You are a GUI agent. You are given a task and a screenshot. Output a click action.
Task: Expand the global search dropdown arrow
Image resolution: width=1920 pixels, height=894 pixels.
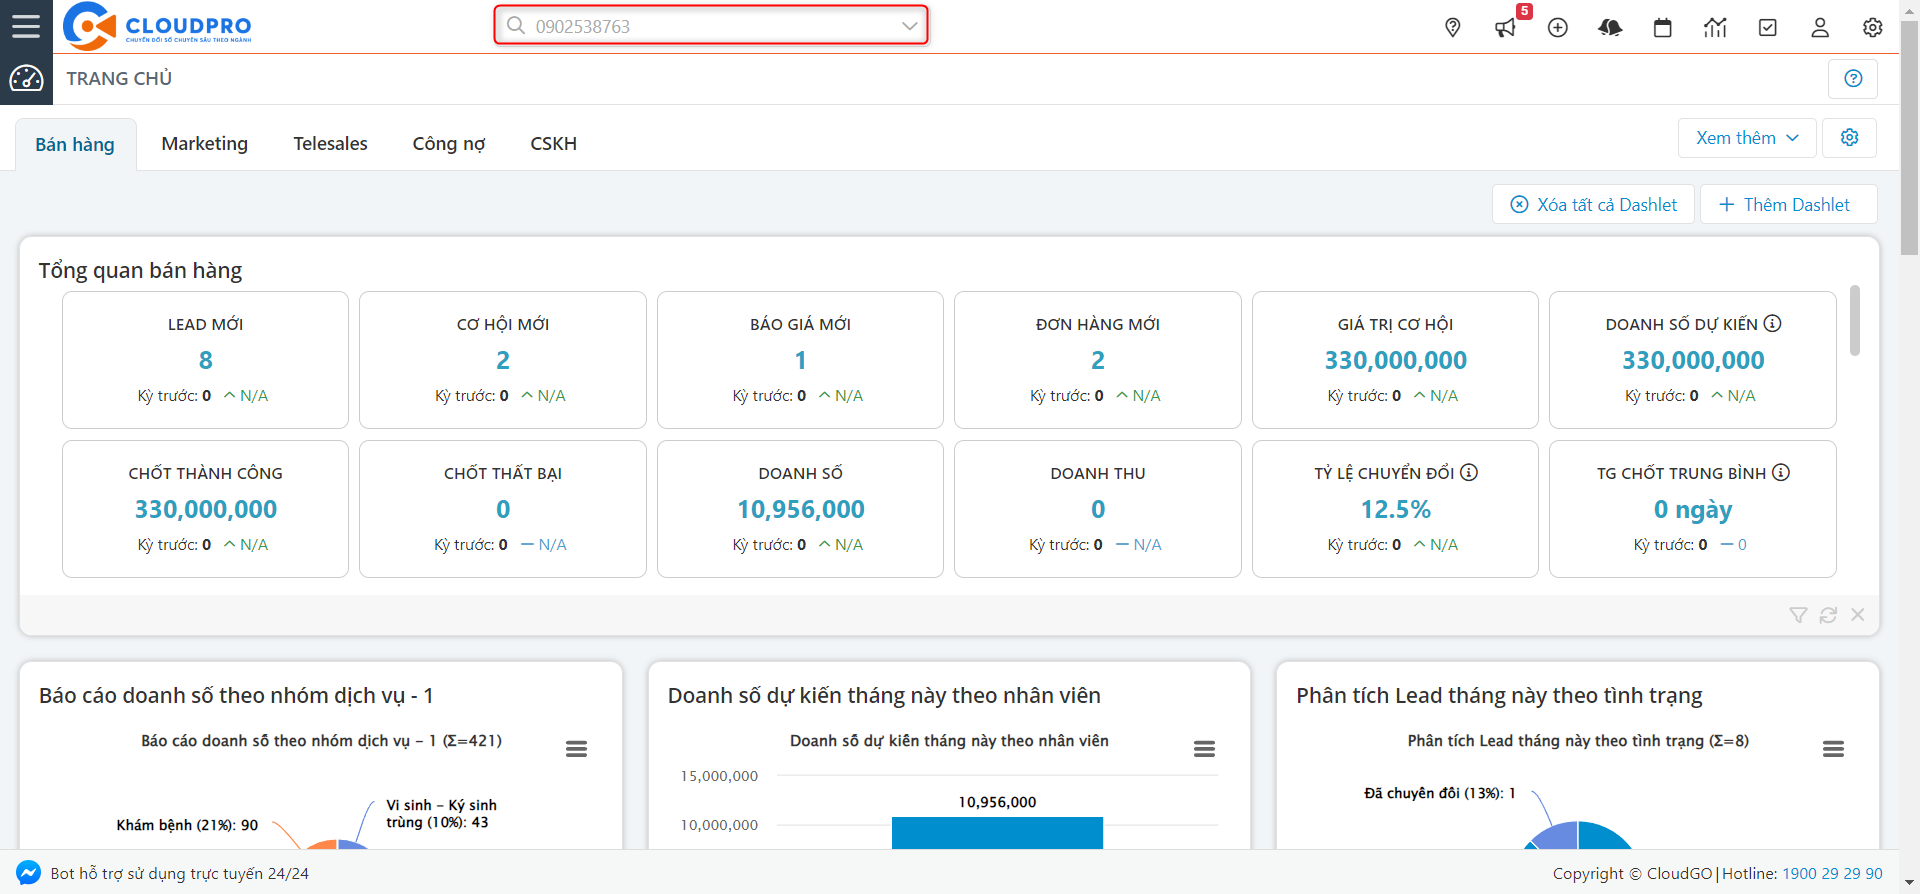click(x=909, y=26)
